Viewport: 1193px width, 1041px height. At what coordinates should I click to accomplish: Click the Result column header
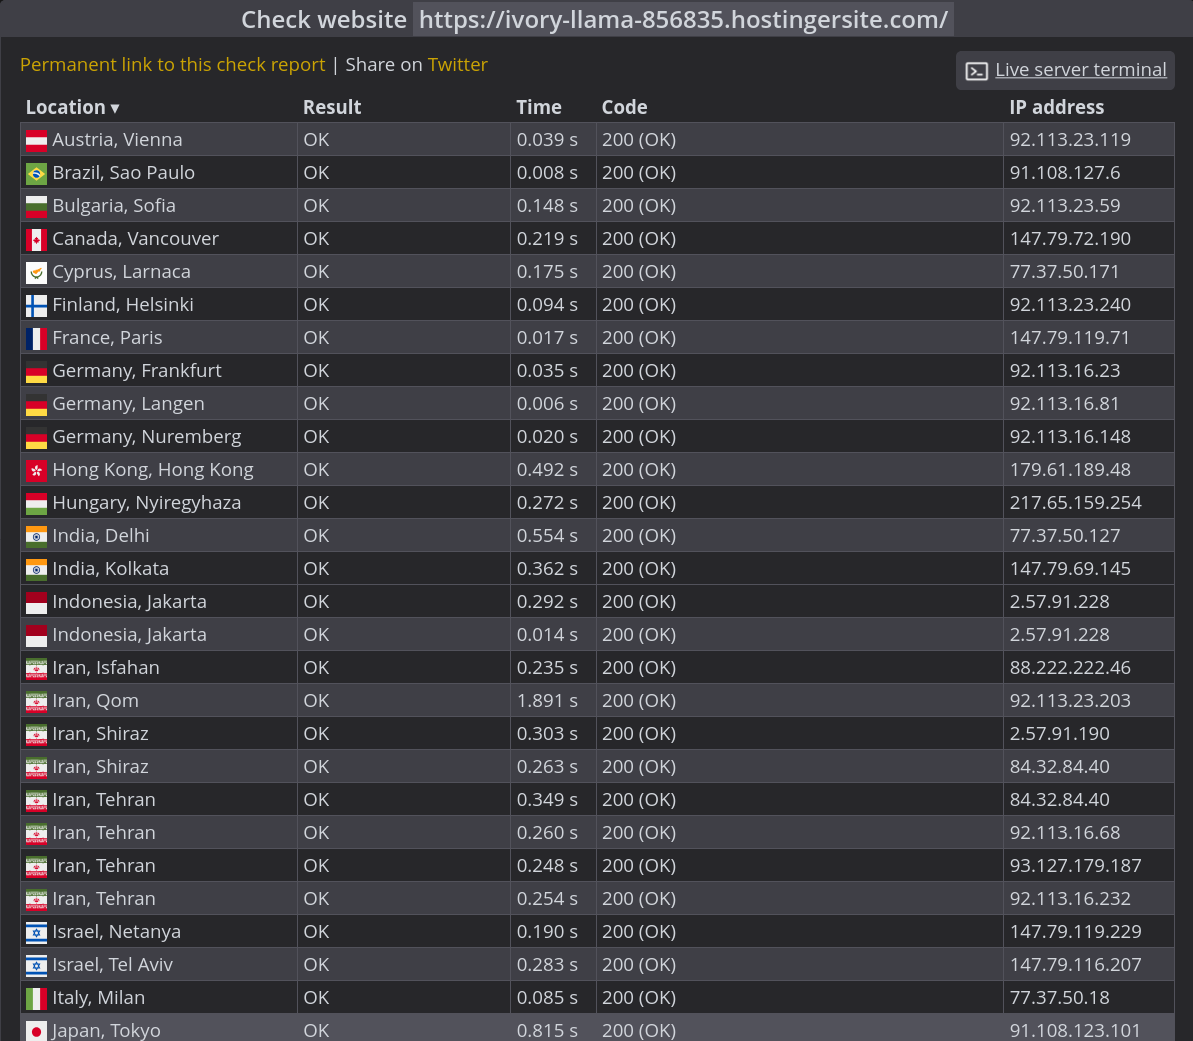click(x=332, y=107)
